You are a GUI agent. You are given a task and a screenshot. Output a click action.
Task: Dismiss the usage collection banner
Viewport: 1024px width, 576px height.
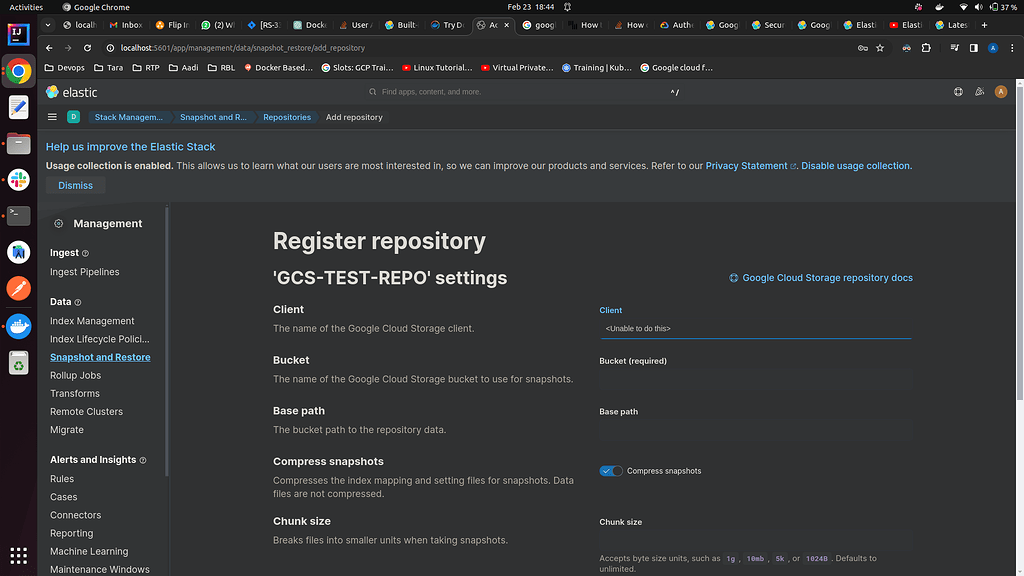point(74,185)
